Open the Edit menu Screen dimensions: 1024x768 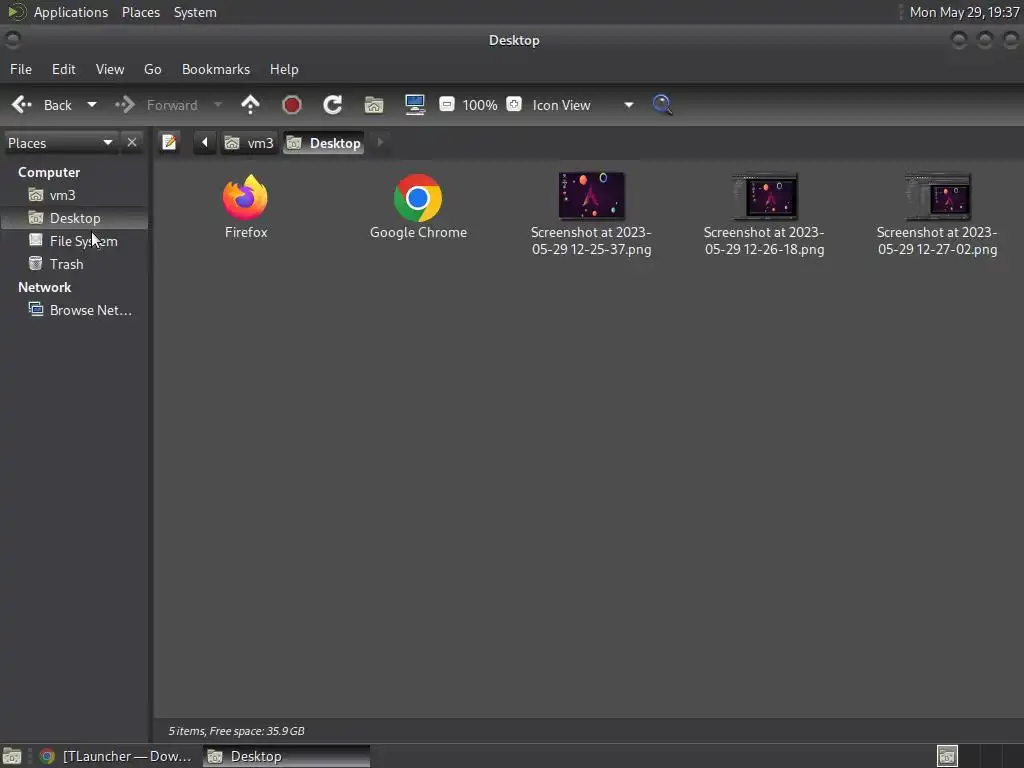(x=64, y=69)
